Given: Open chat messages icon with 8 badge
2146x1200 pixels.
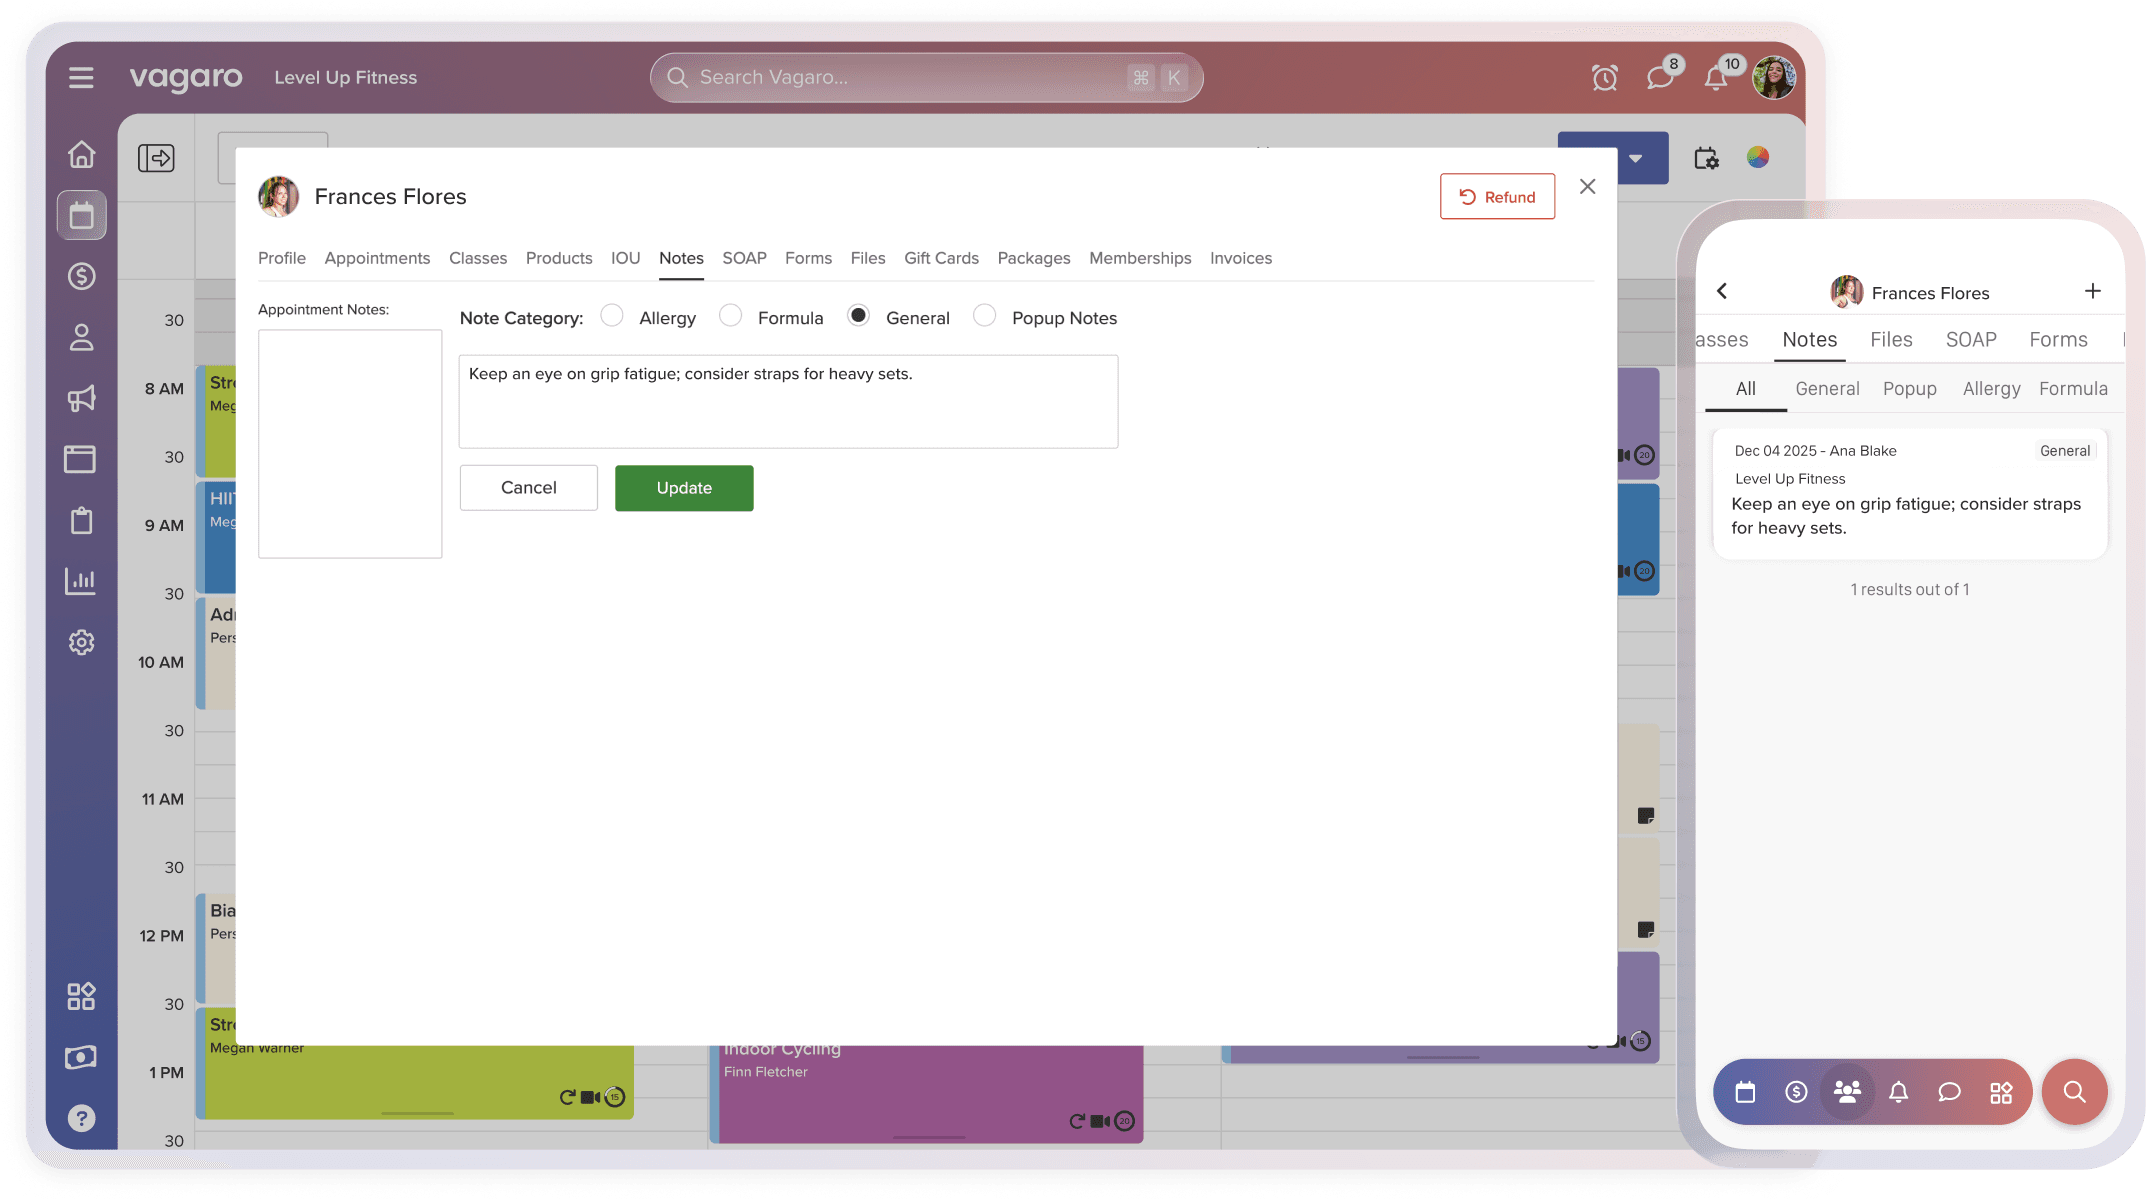Looking at the screenshot, I should [1660, 78].
